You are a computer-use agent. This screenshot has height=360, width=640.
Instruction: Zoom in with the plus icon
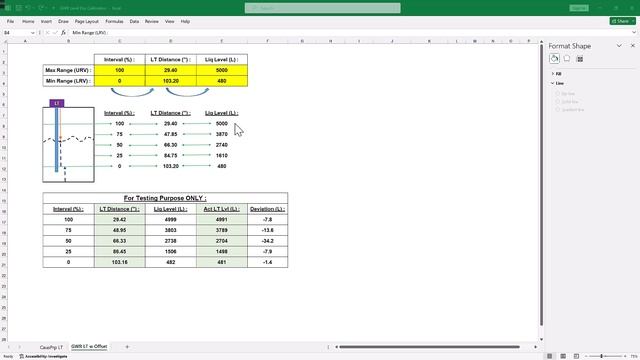[625, 356]
